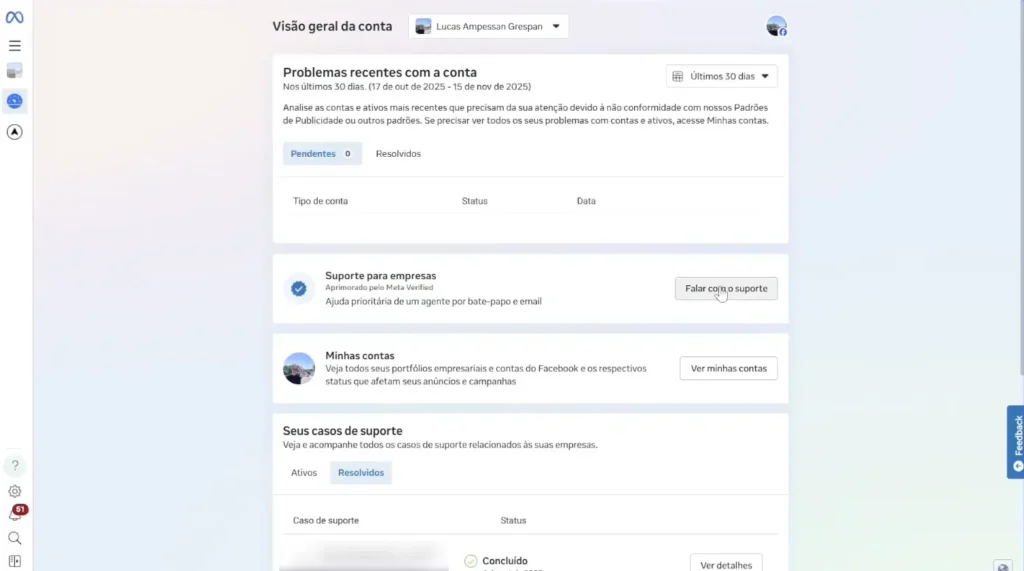This screenshot has width=1024, height=571.
Task: Click the Problemas recentes com a conta heading
Action: (x=379, y=73)
